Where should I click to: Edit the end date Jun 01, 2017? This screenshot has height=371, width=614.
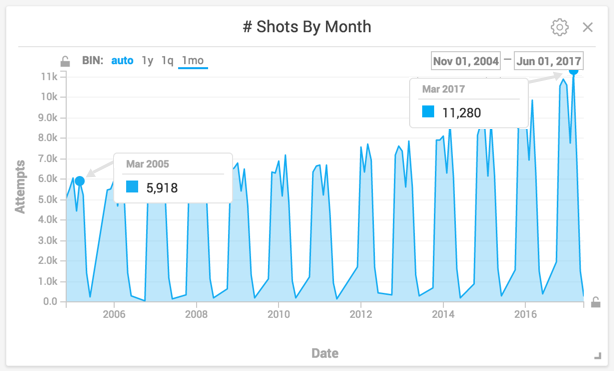[x=549, y=61]
